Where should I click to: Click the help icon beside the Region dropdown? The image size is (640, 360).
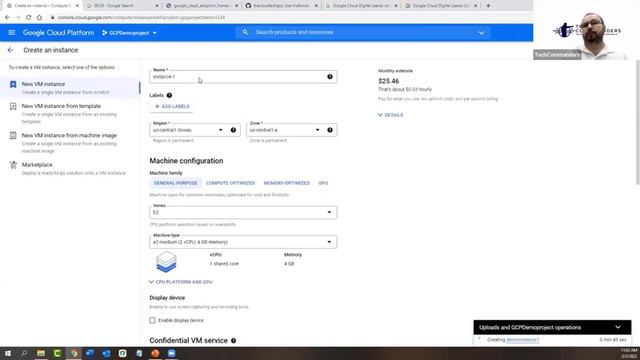pos(233,130)
